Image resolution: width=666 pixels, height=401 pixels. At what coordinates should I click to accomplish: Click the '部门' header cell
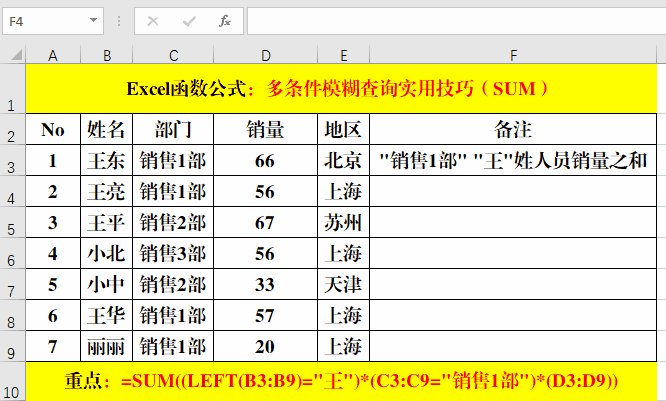[173, 129]
